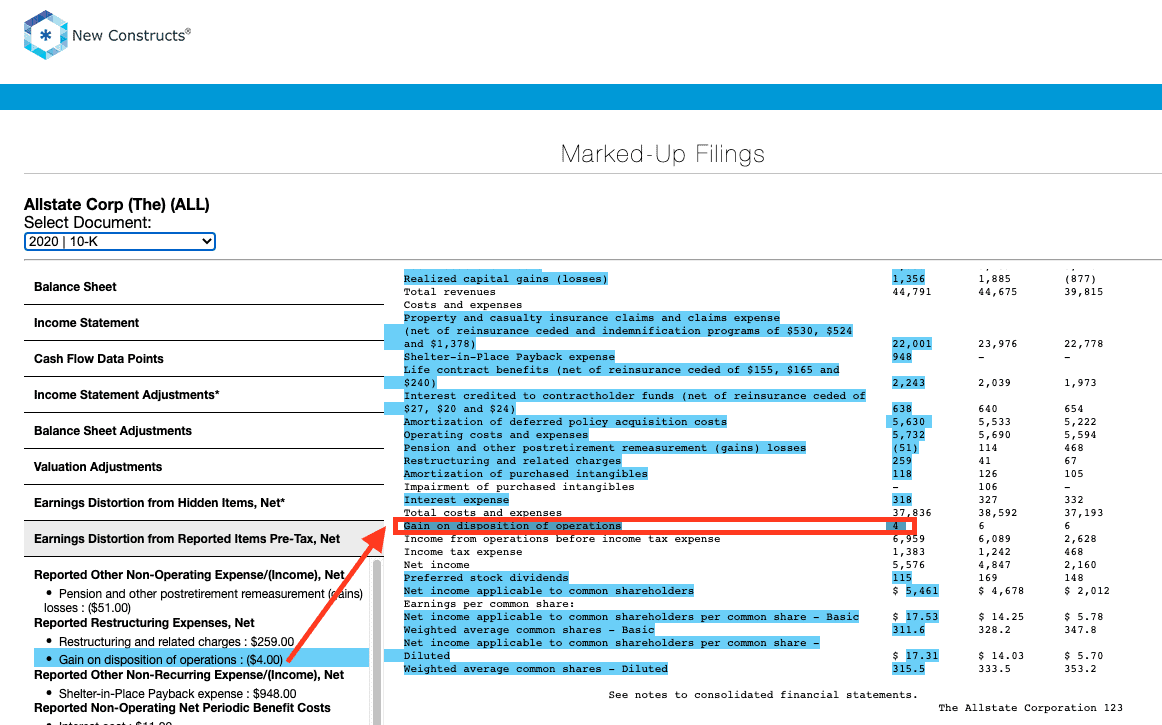
Task: Click the Marked-Up Filings page title
Action: tap(663, 154)
